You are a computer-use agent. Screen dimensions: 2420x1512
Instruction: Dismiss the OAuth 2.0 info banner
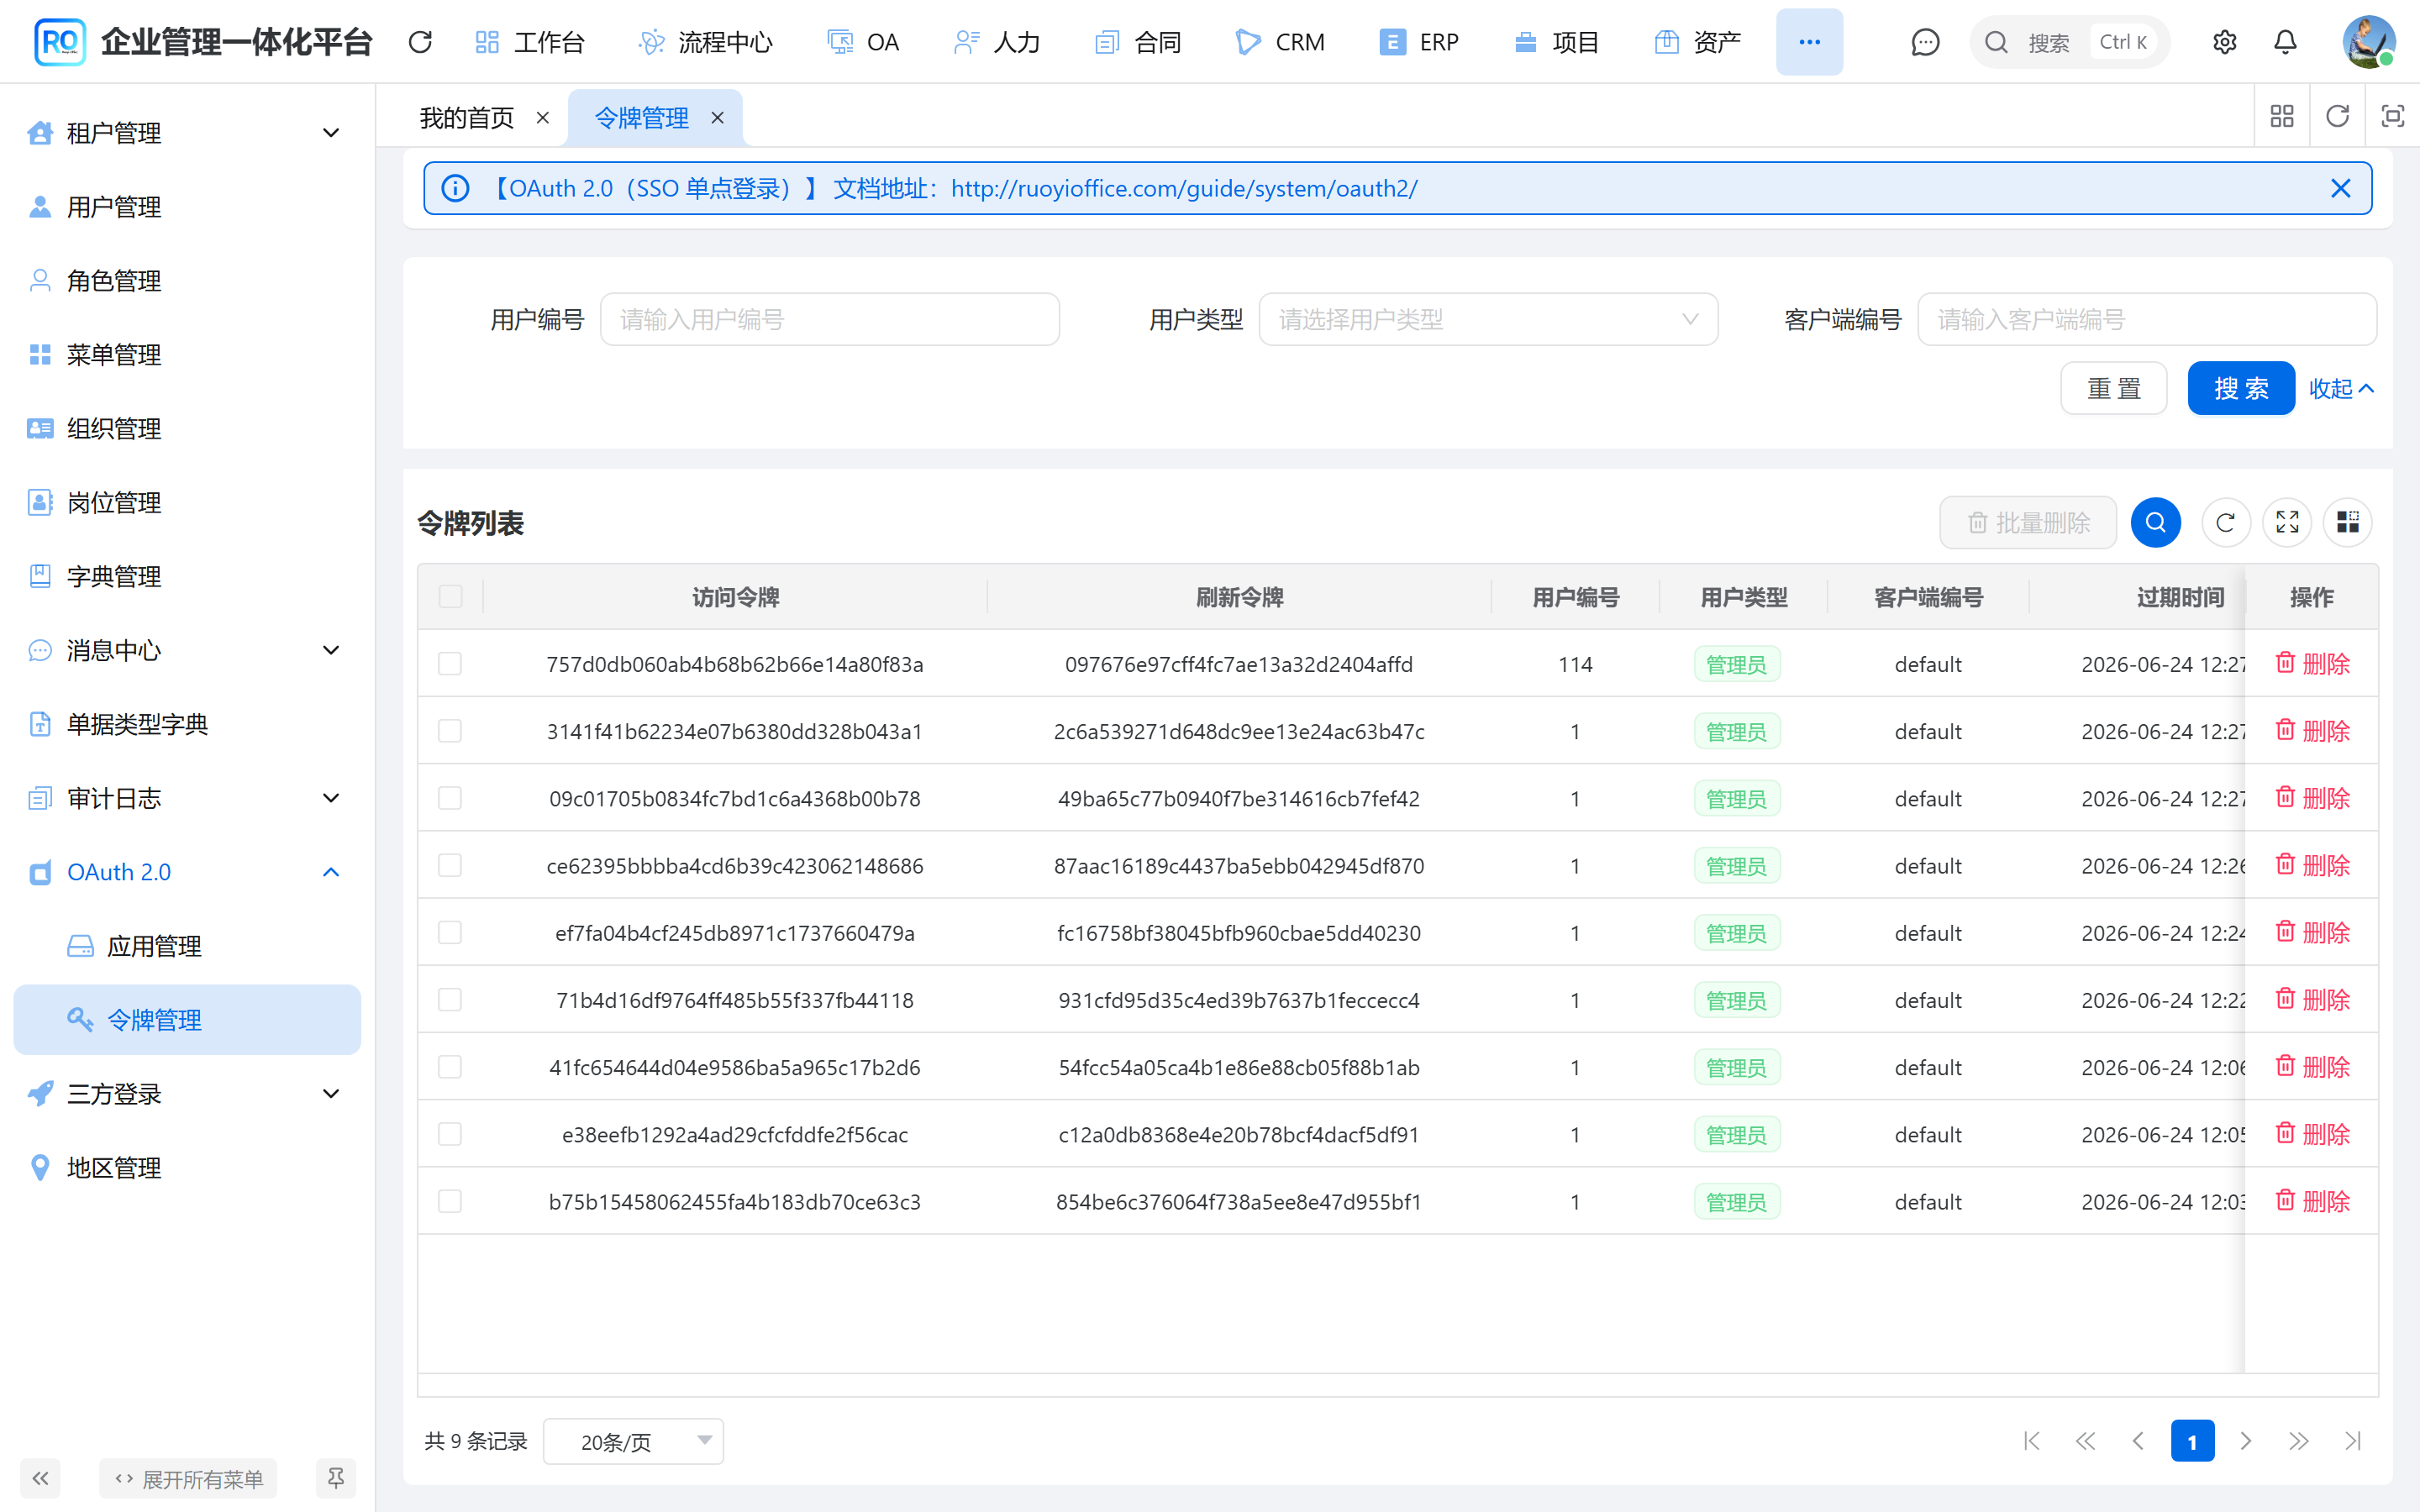(x=2340, y=188)
